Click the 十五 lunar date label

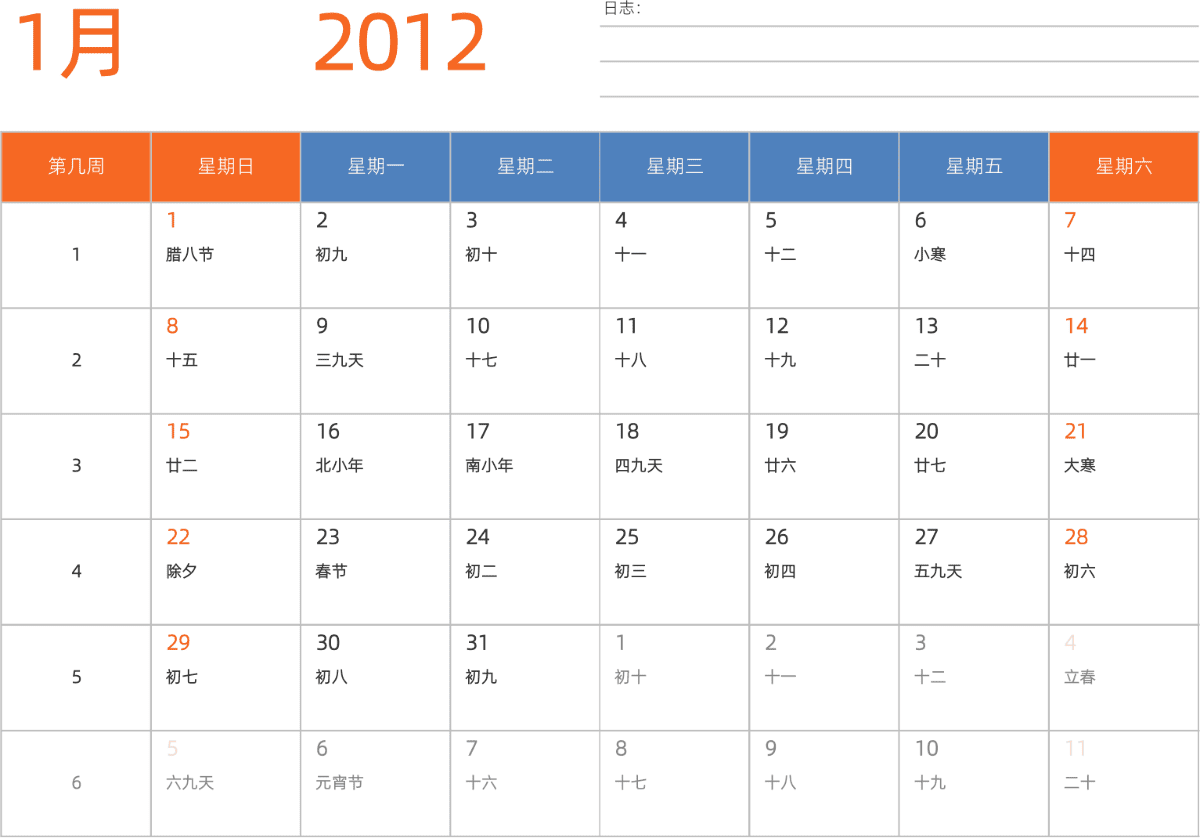[182, 360]
